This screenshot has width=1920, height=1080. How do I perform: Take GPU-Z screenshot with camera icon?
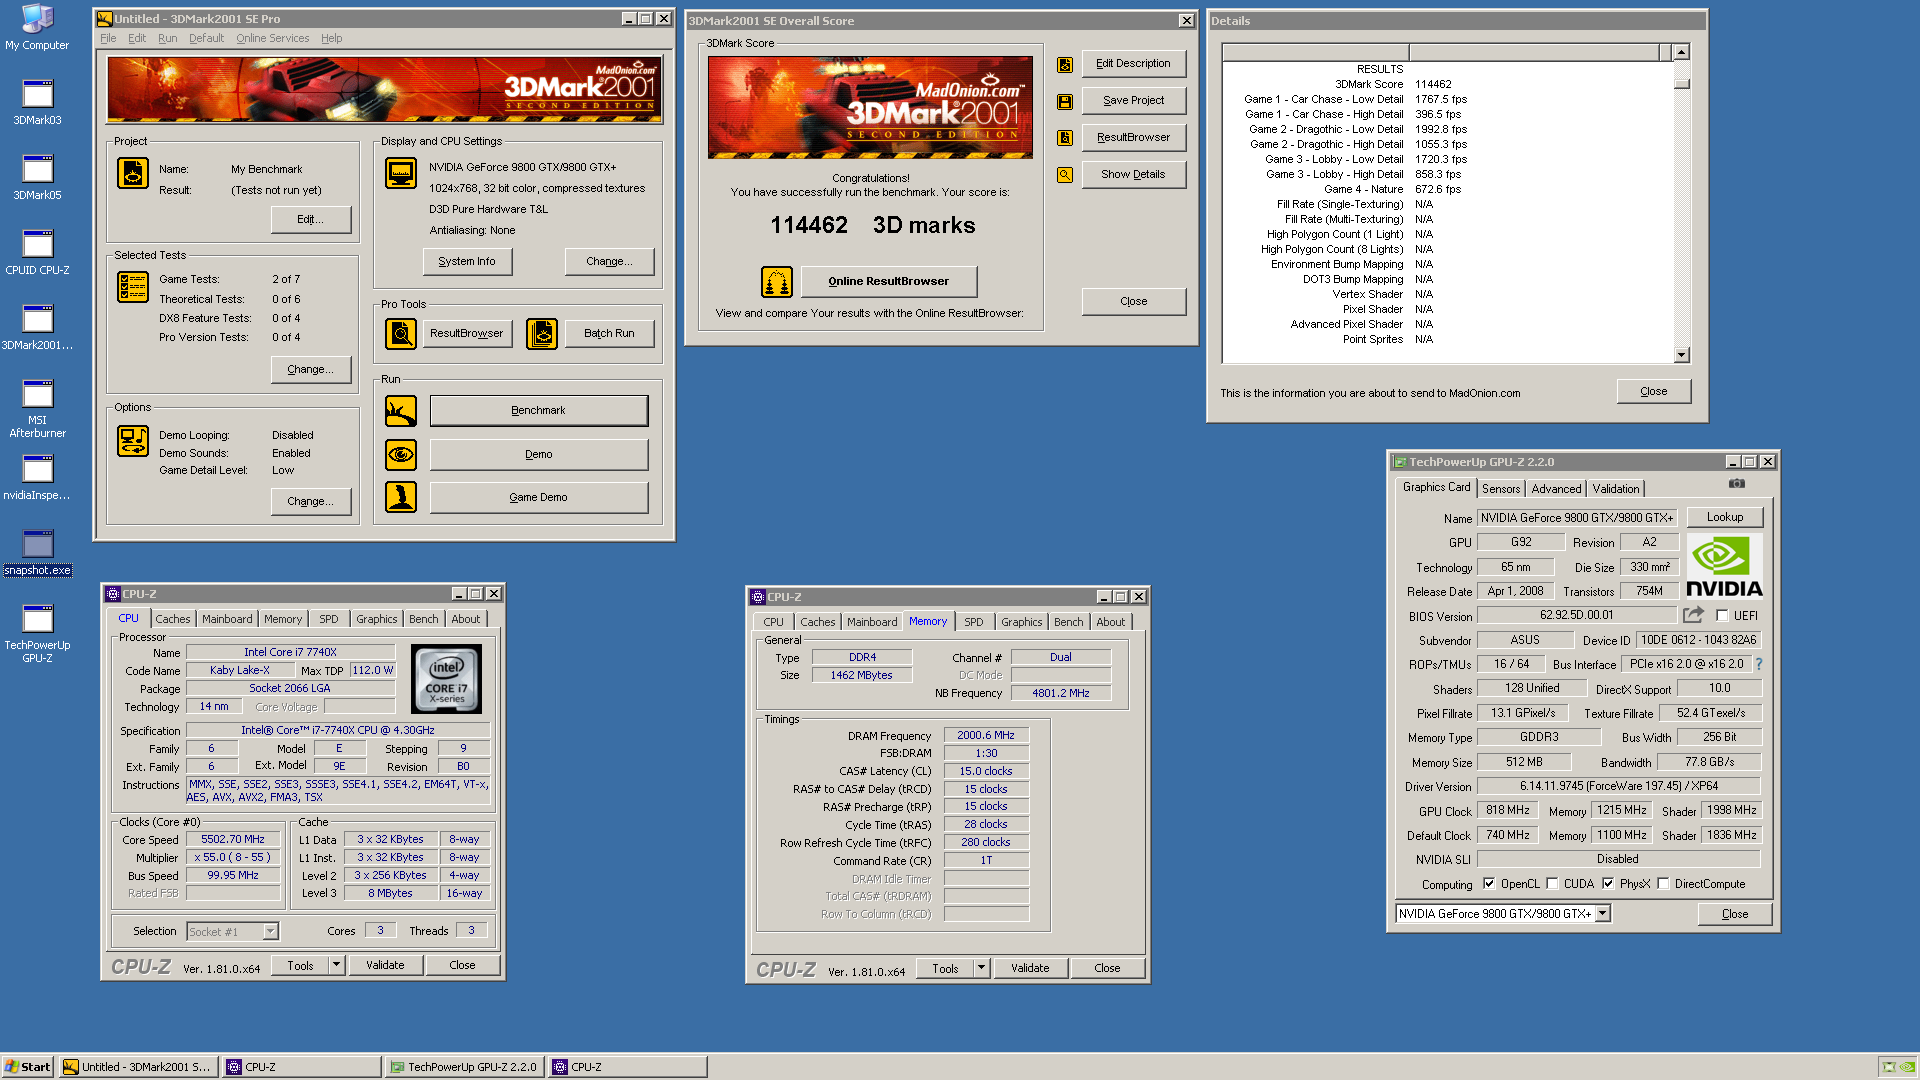click(1737, 483)
